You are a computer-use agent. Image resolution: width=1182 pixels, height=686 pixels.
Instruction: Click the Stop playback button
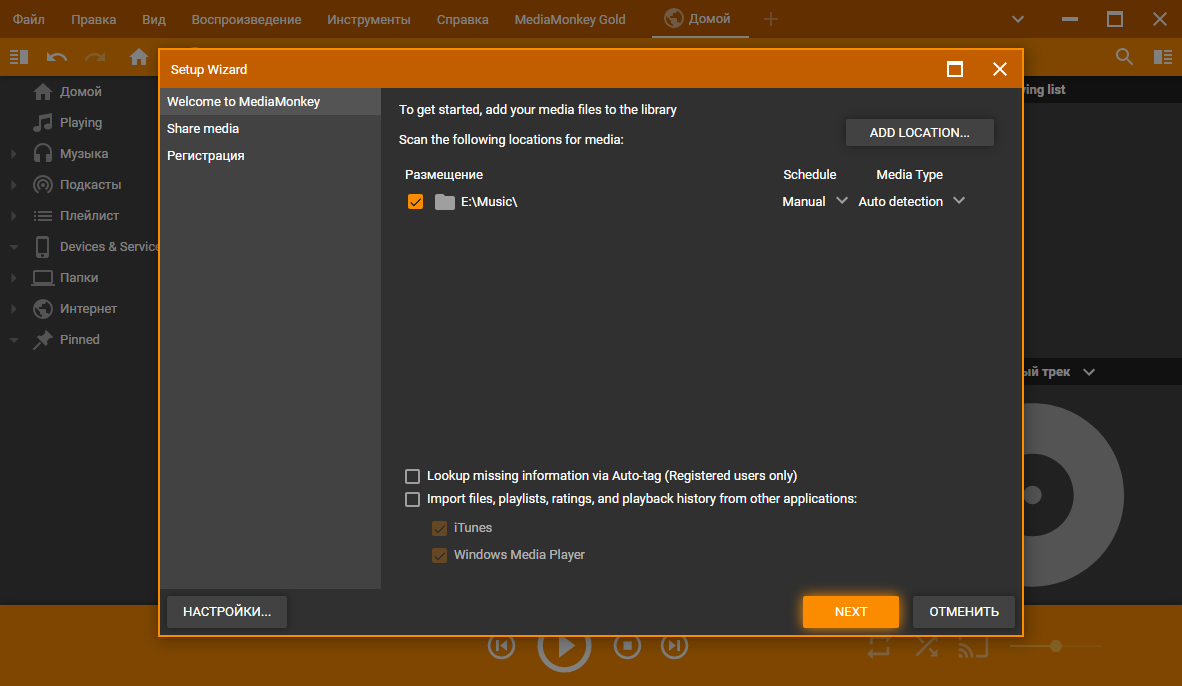(627, 646)
